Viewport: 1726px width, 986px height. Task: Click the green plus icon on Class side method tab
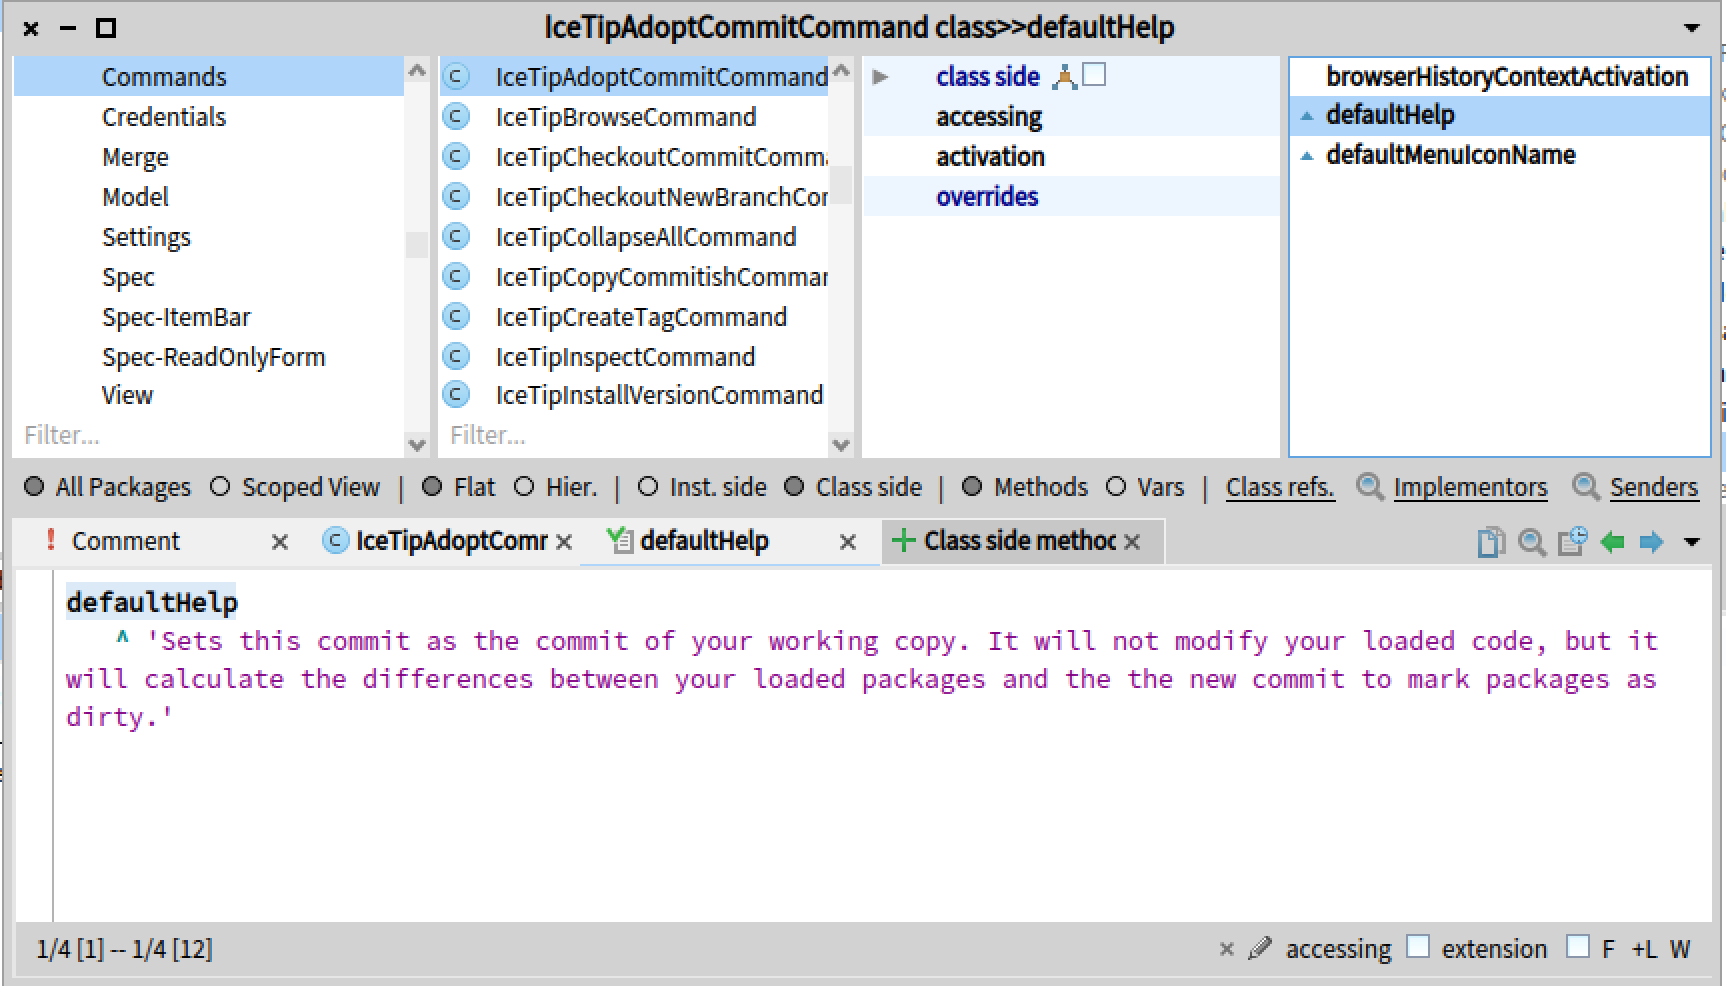(x=903, y=541)
